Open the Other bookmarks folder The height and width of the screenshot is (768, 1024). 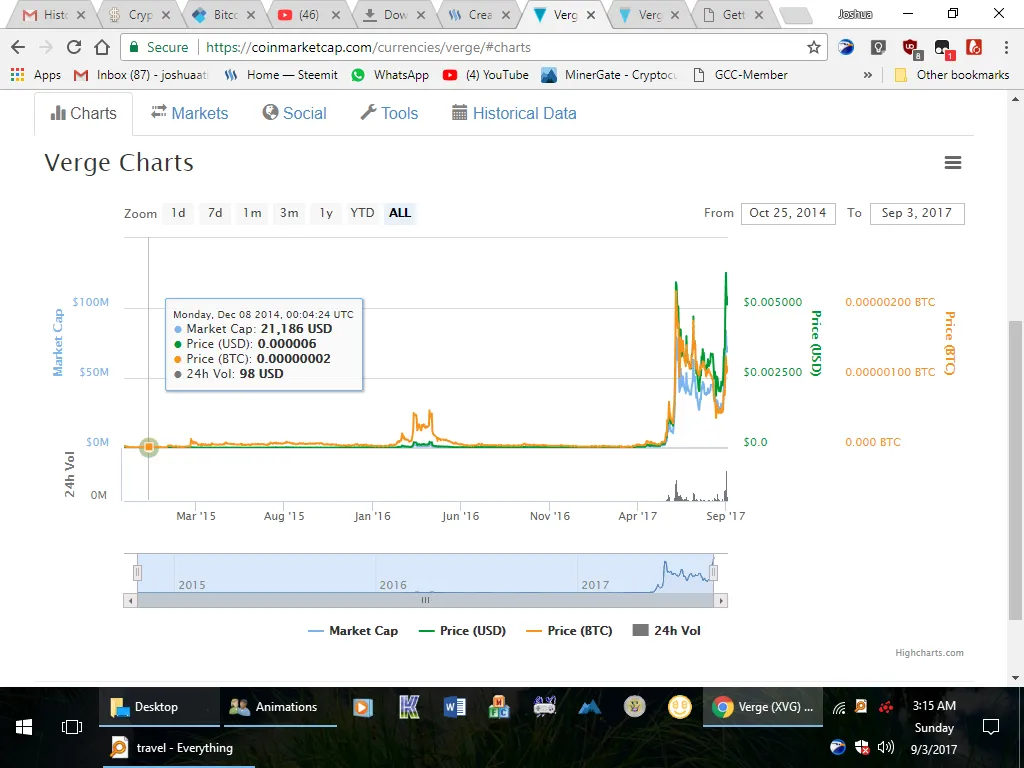(x=952, y=75)
